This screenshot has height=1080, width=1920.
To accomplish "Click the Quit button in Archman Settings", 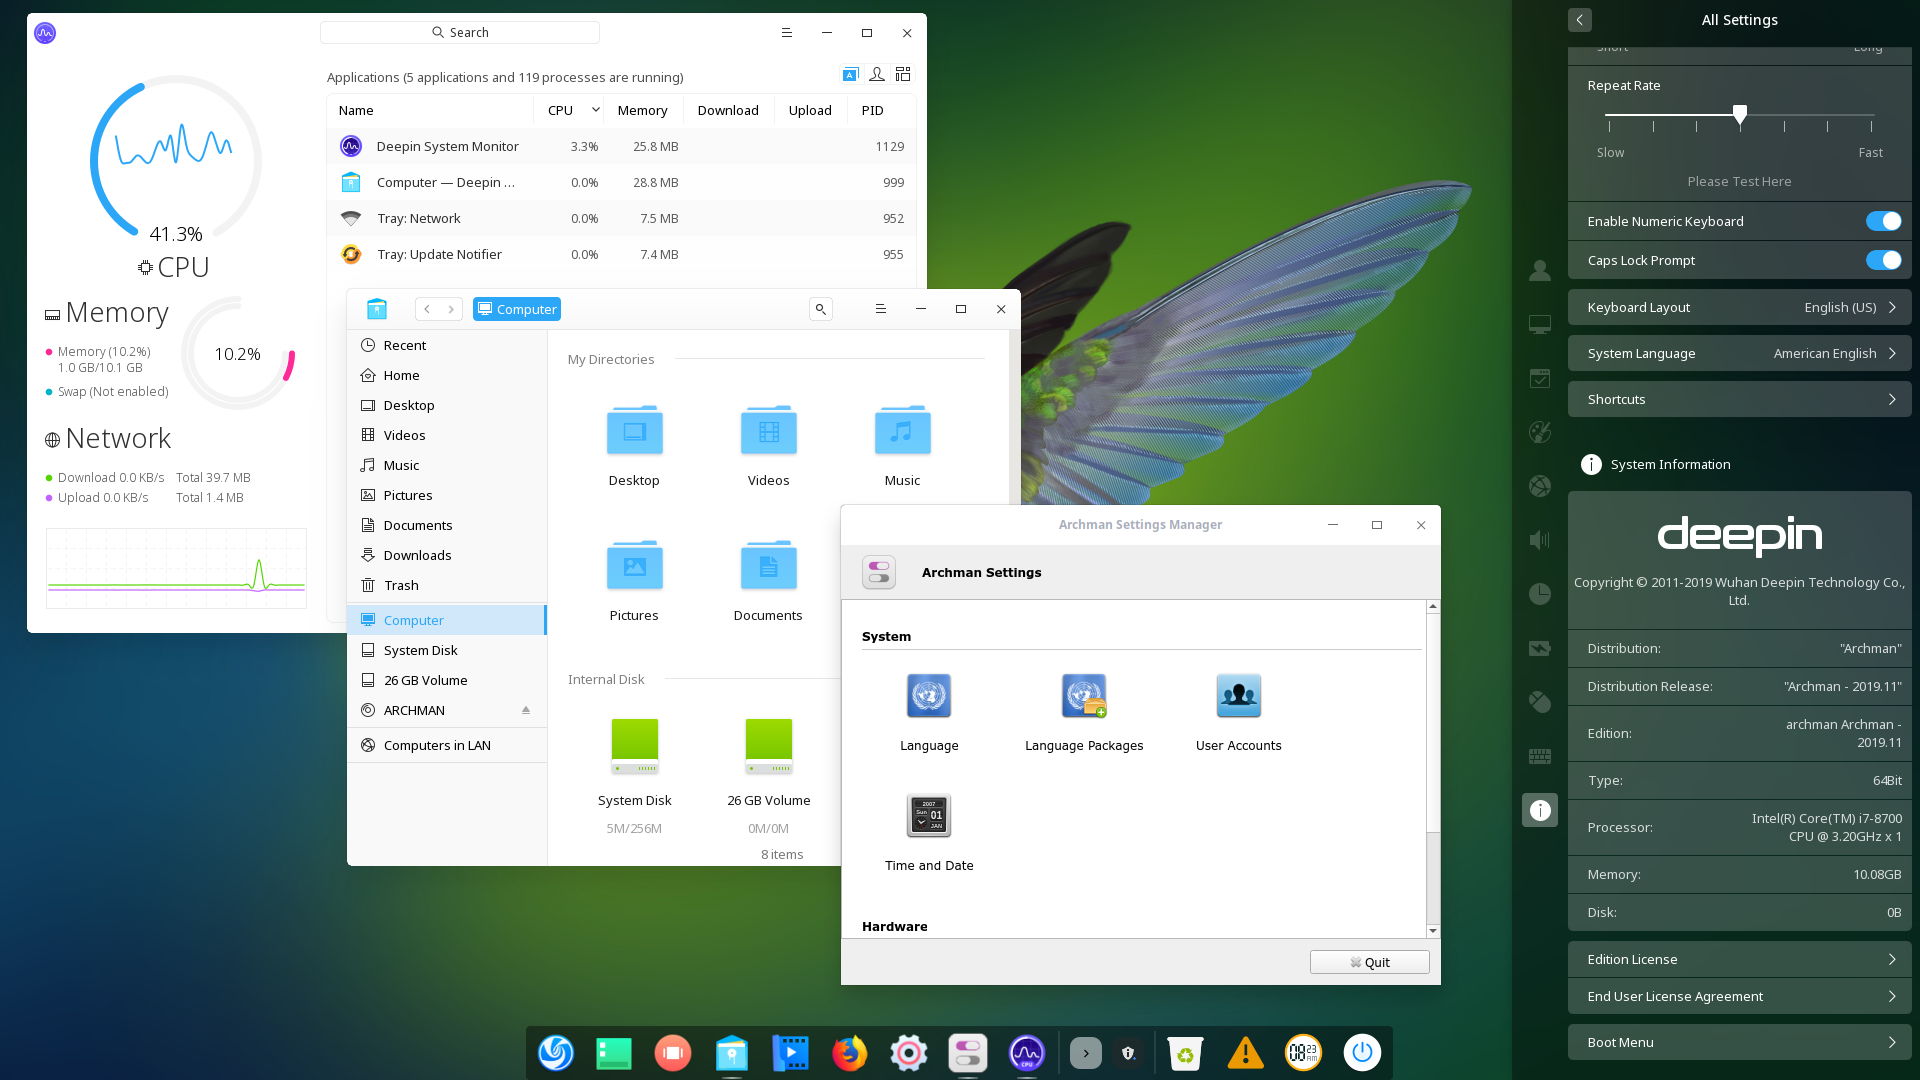I will (1369, 962).
